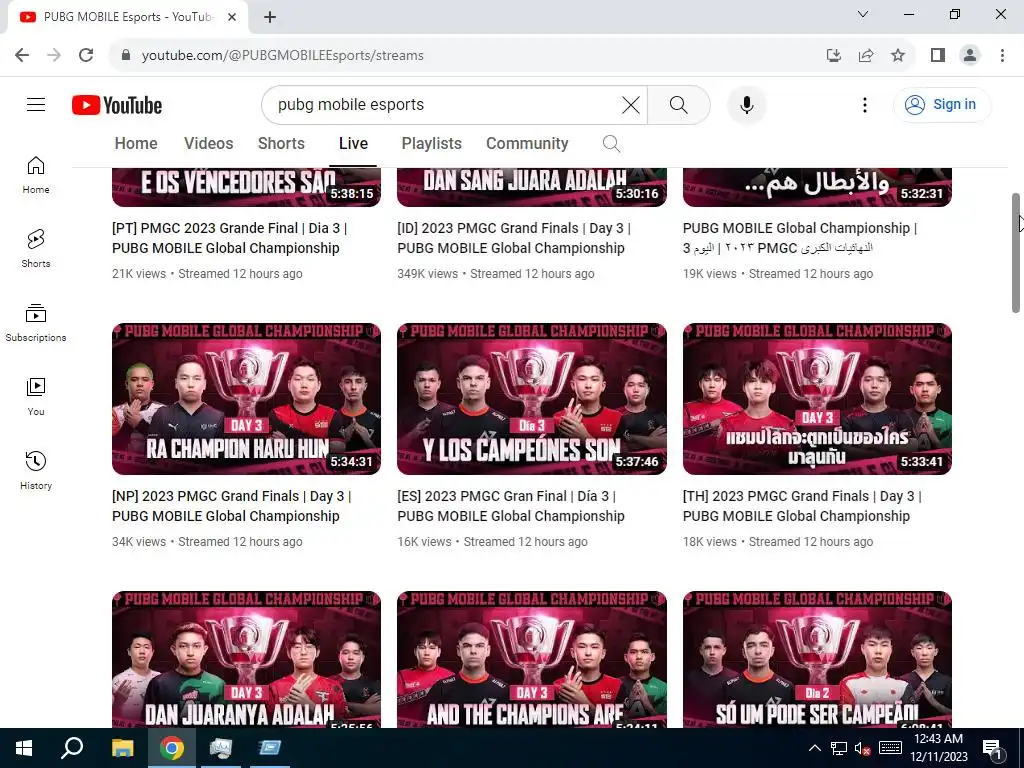The image size is (1024, 768).
Task: Open the Chrome profile icon
Action: point(970,55)
